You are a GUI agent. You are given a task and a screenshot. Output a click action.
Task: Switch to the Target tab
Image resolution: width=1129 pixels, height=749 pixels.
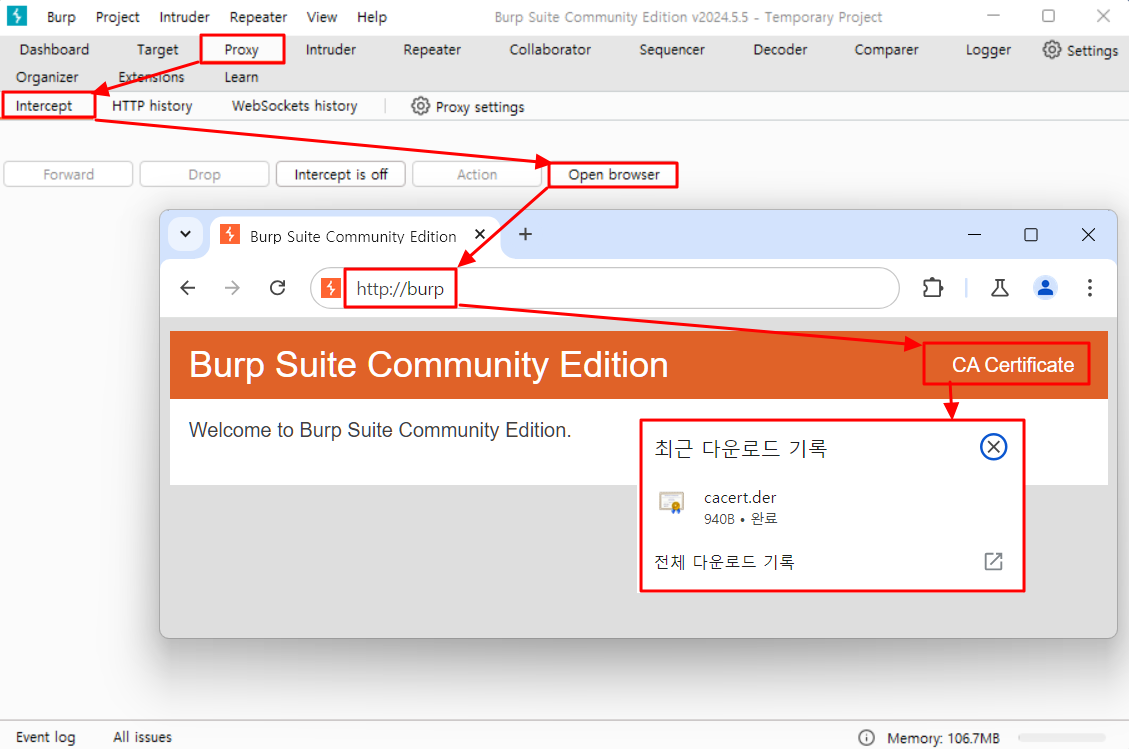(x=157, y=50)
